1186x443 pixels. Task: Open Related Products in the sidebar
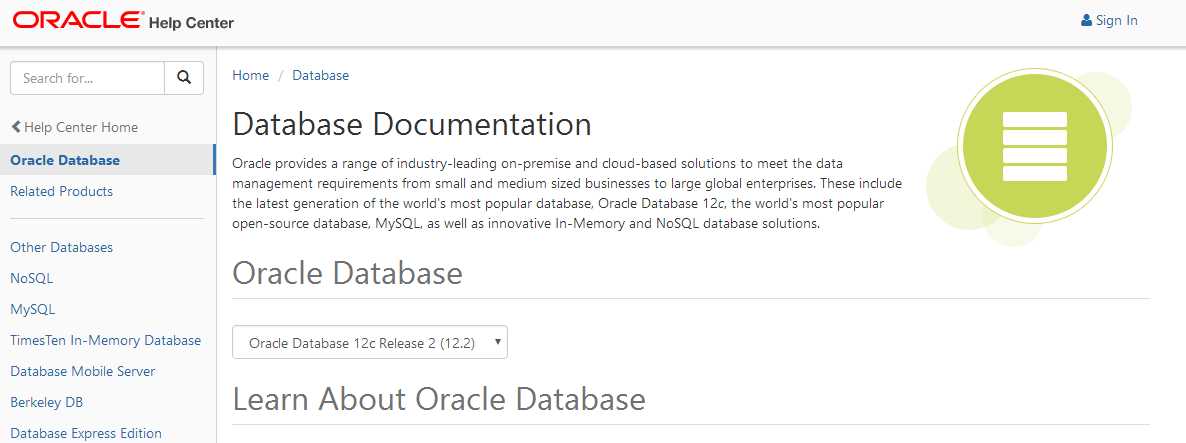61,191
